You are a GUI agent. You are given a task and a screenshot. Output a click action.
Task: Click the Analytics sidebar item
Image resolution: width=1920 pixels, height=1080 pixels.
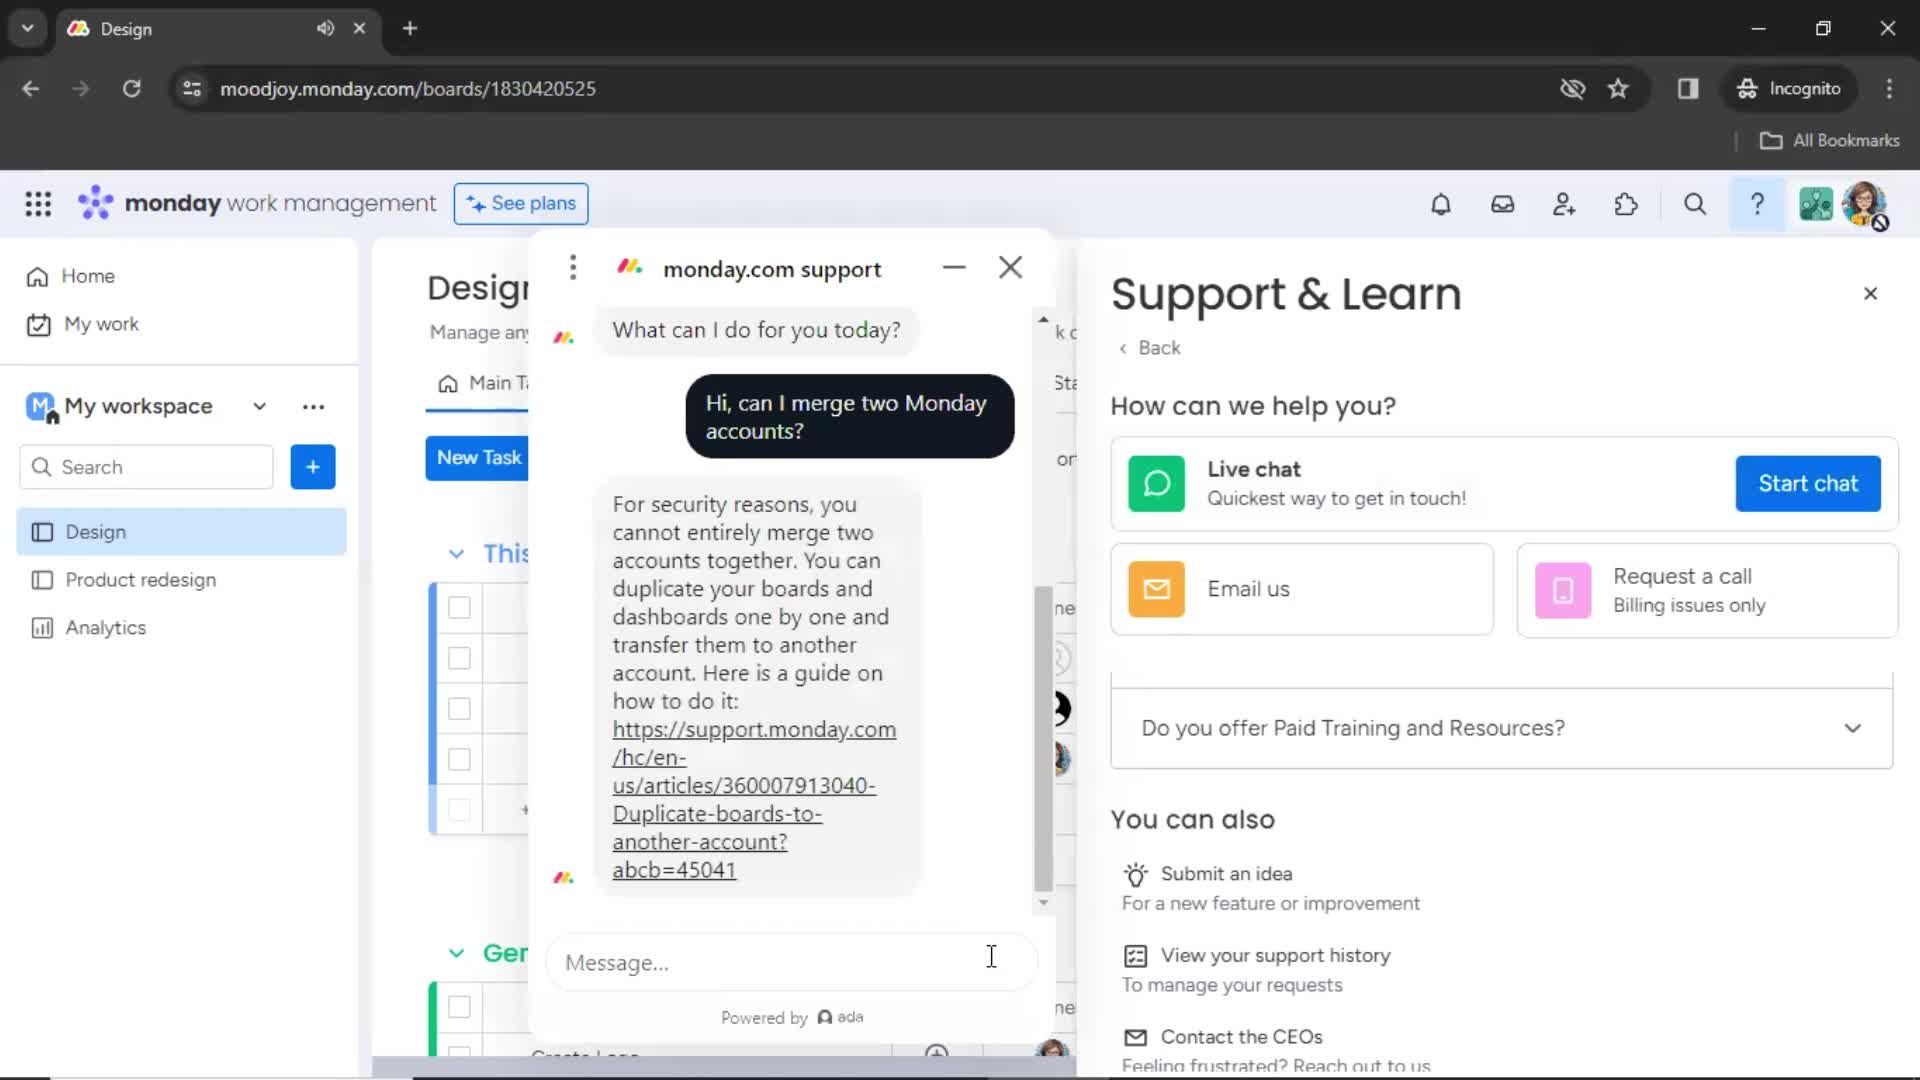(105, 626)
